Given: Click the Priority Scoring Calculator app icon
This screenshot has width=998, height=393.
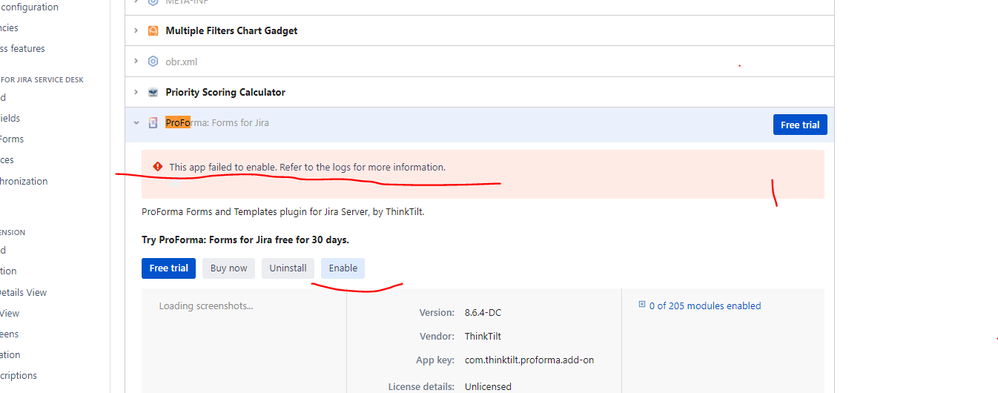Looking at the screenshot, I should pos(153,92).
